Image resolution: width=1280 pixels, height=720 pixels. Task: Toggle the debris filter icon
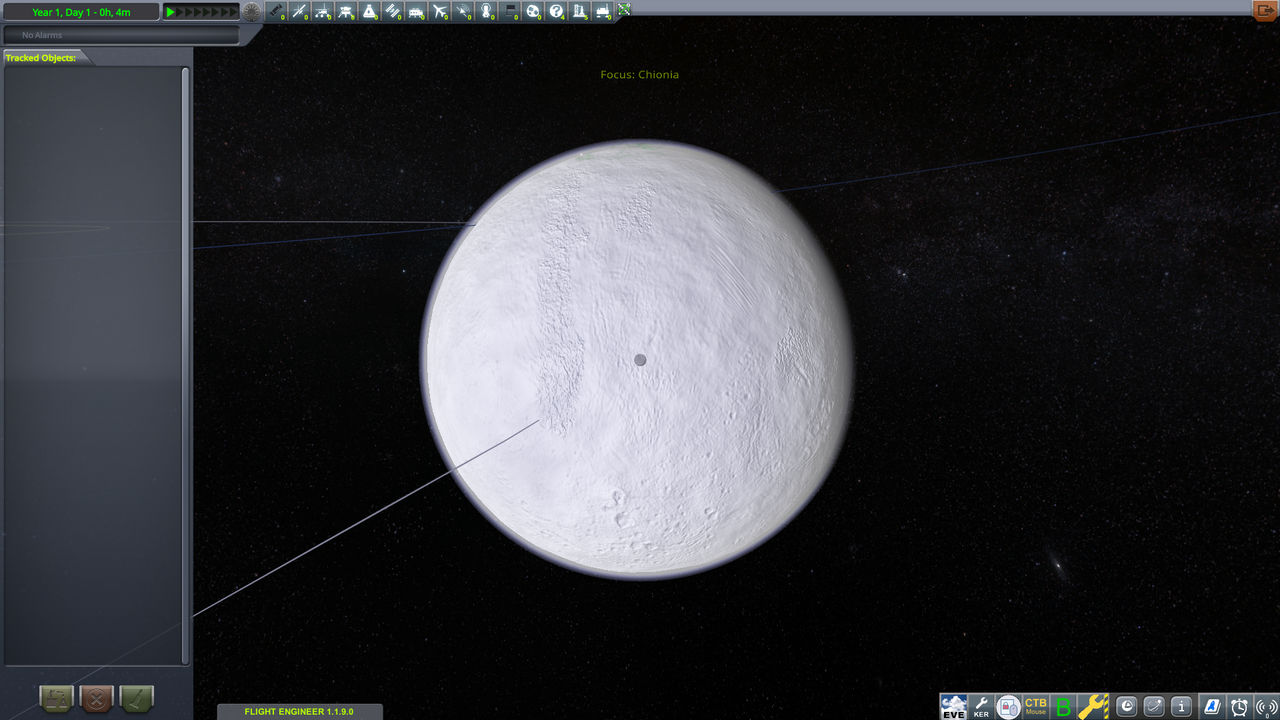[x=277, y=11]
